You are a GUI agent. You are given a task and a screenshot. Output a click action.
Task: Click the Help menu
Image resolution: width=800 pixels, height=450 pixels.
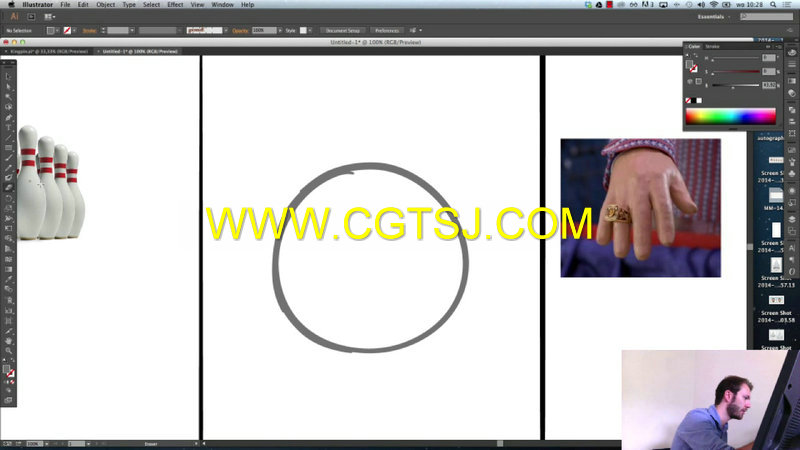[x=247, y=5]
